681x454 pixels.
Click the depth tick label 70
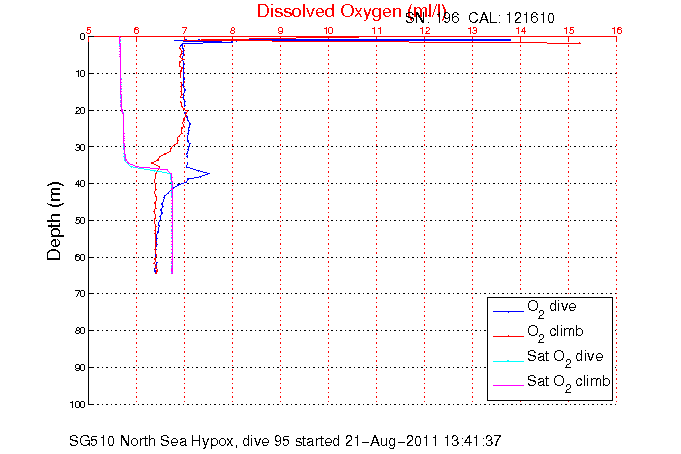[x=80, y=294]
